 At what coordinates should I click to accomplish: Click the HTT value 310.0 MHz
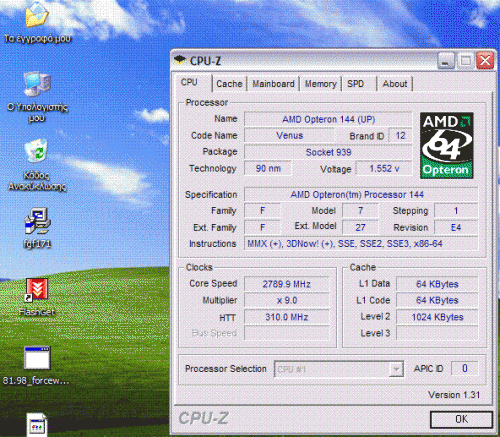pyautogui.click(x=287, y=317)
